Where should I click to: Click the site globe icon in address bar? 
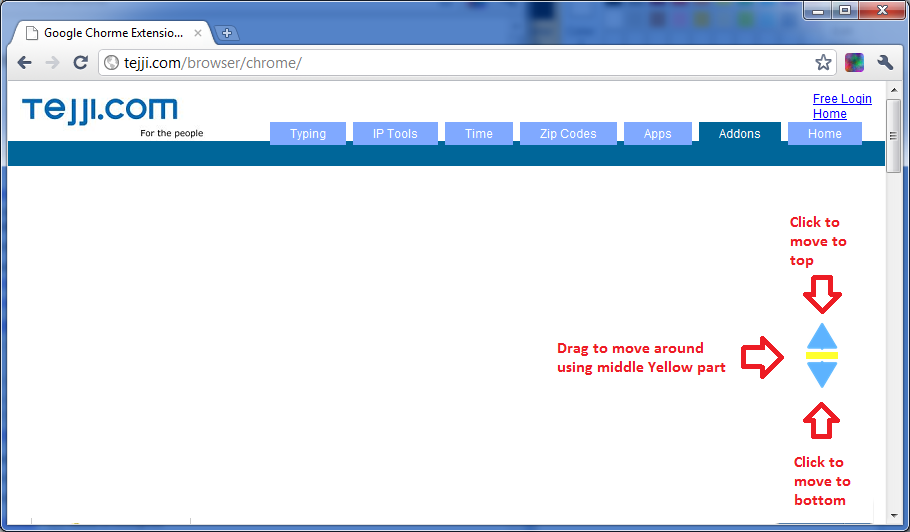111,63
